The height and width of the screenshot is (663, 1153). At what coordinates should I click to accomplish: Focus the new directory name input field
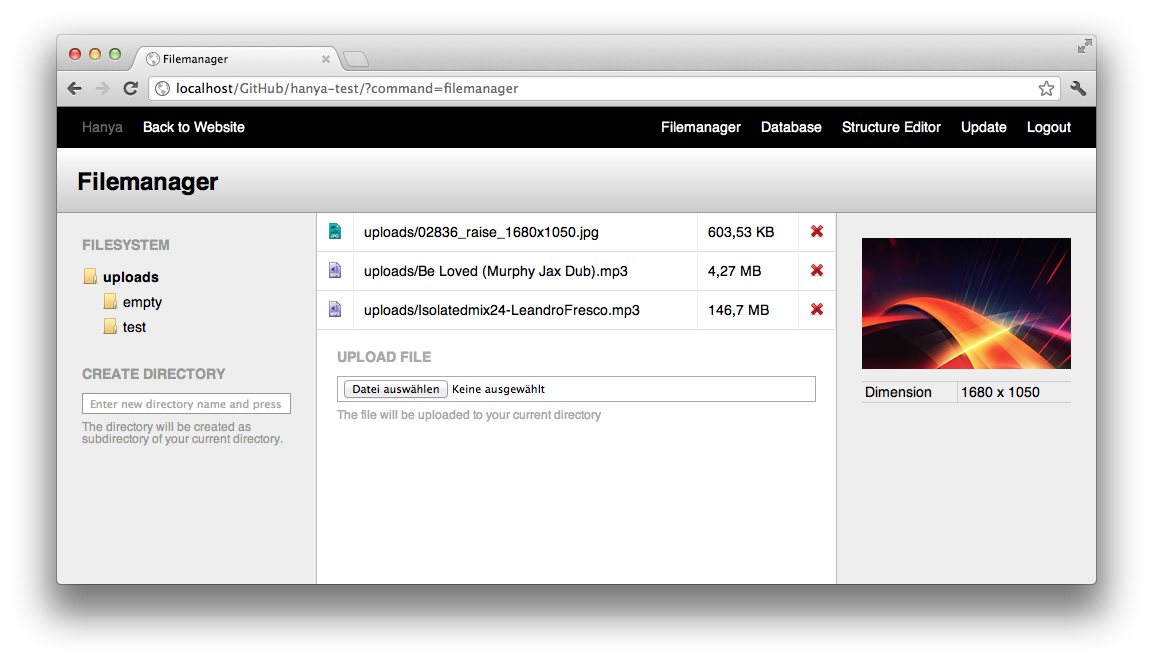tap(186, 403)
